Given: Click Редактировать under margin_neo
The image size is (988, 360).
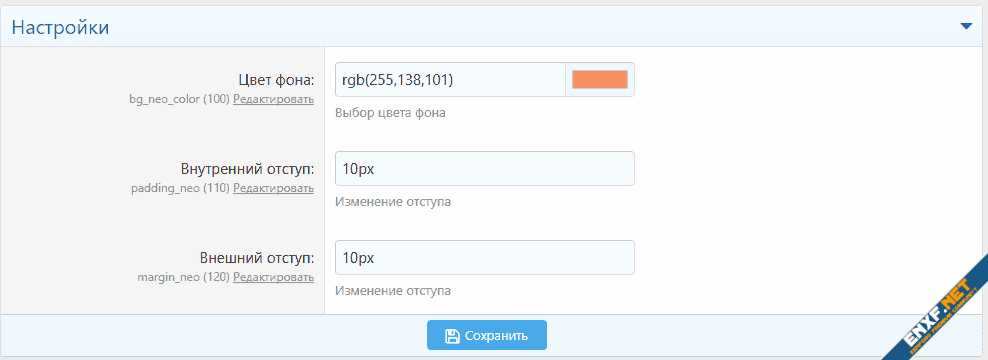Looking at the screenshot, I should click(x=273, y=277).
